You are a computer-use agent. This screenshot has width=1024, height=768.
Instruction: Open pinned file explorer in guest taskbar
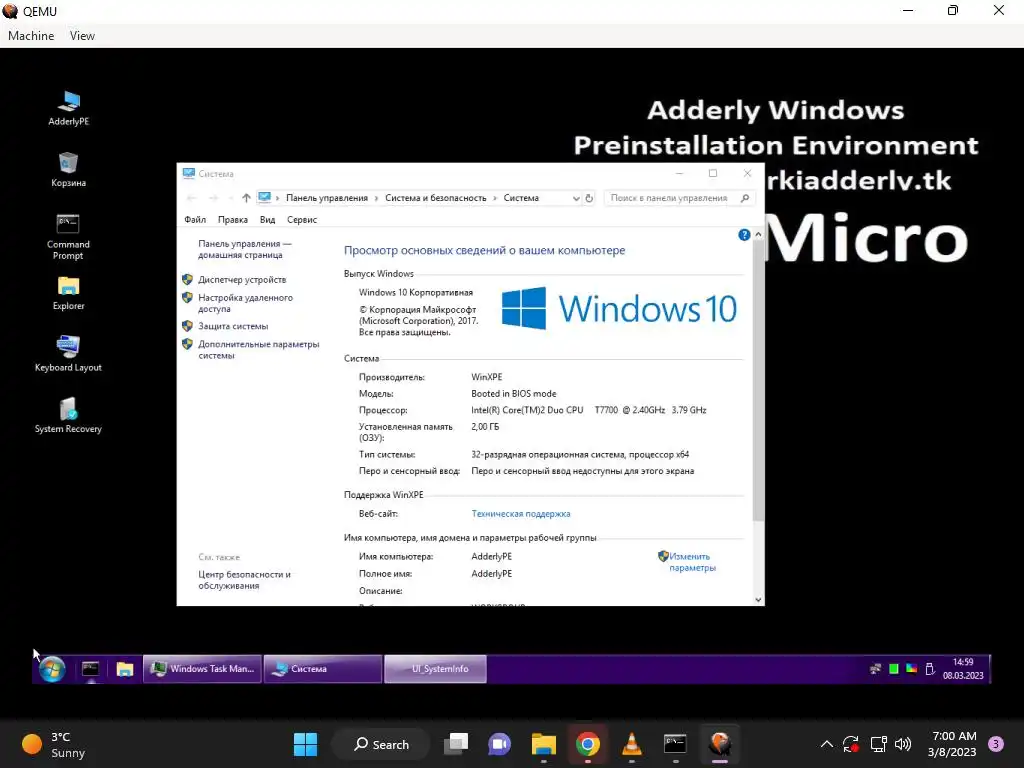pos(125,669)
